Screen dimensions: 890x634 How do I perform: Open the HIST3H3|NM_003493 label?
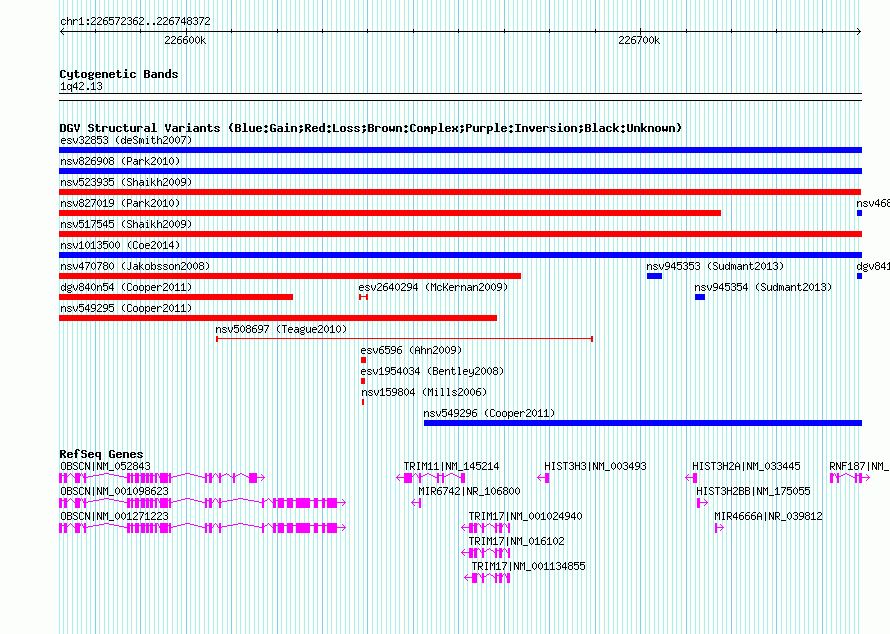pos(595,466)
